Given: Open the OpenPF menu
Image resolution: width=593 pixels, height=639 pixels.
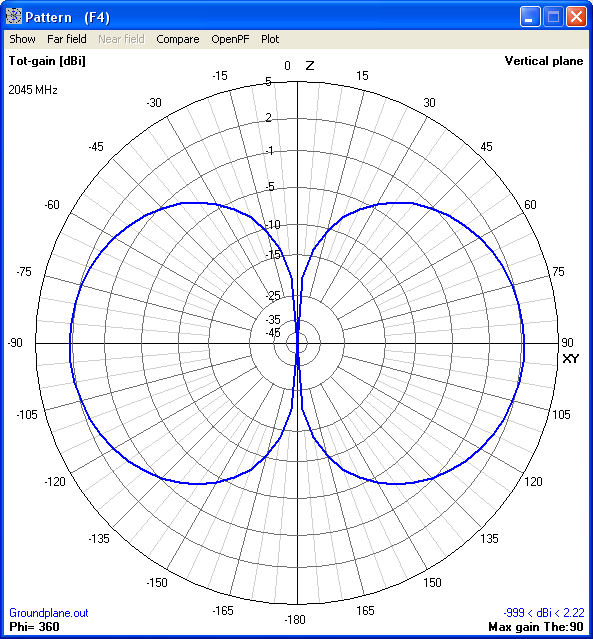Looking at the screenshot, I should point(230,39).
